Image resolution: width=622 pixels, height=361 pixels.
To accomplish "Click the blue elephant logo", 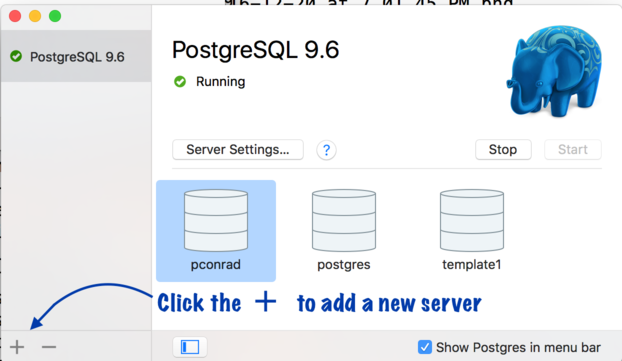I will pos(554,71).
